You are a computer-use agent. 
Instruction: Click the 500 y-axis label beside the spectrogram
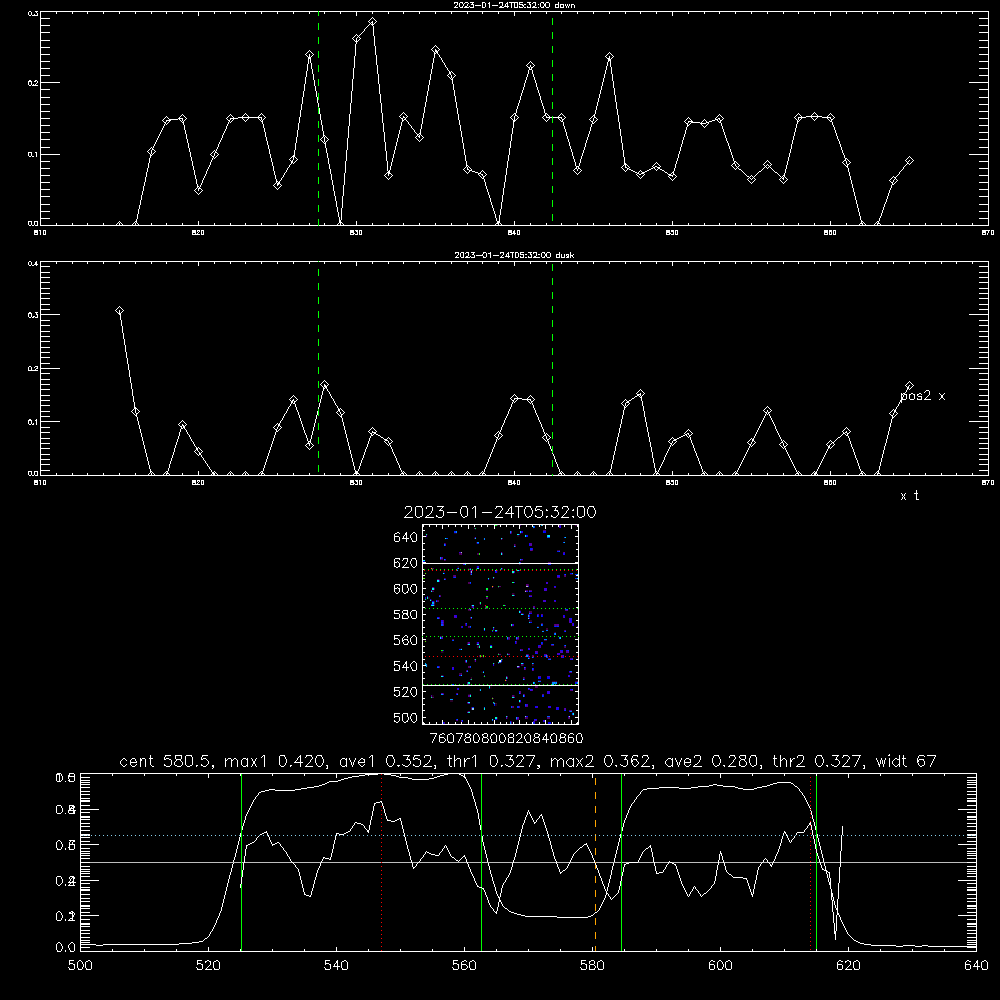406,717
